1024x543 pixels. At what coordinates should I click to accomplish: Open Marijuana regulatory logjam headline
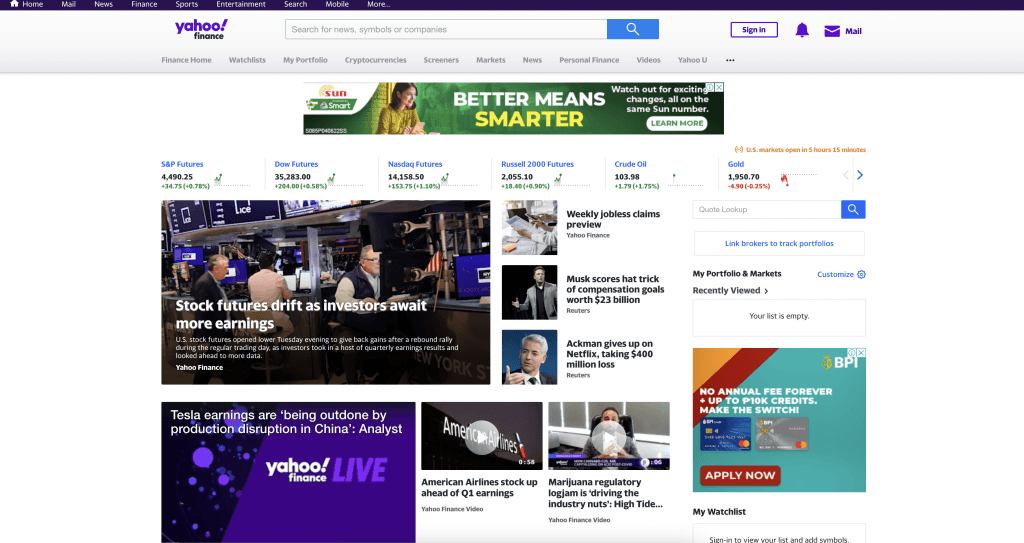point(605,493)
